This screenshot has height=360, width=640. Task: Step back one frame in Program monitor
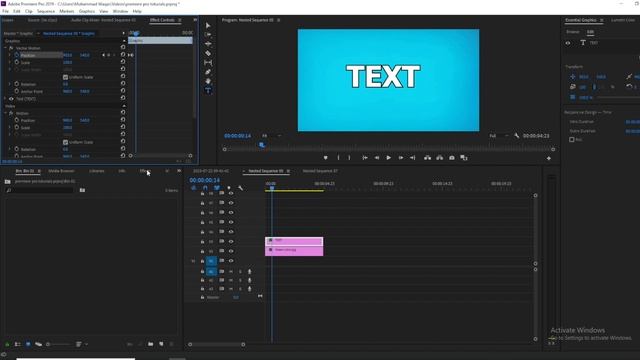(377, 158)
